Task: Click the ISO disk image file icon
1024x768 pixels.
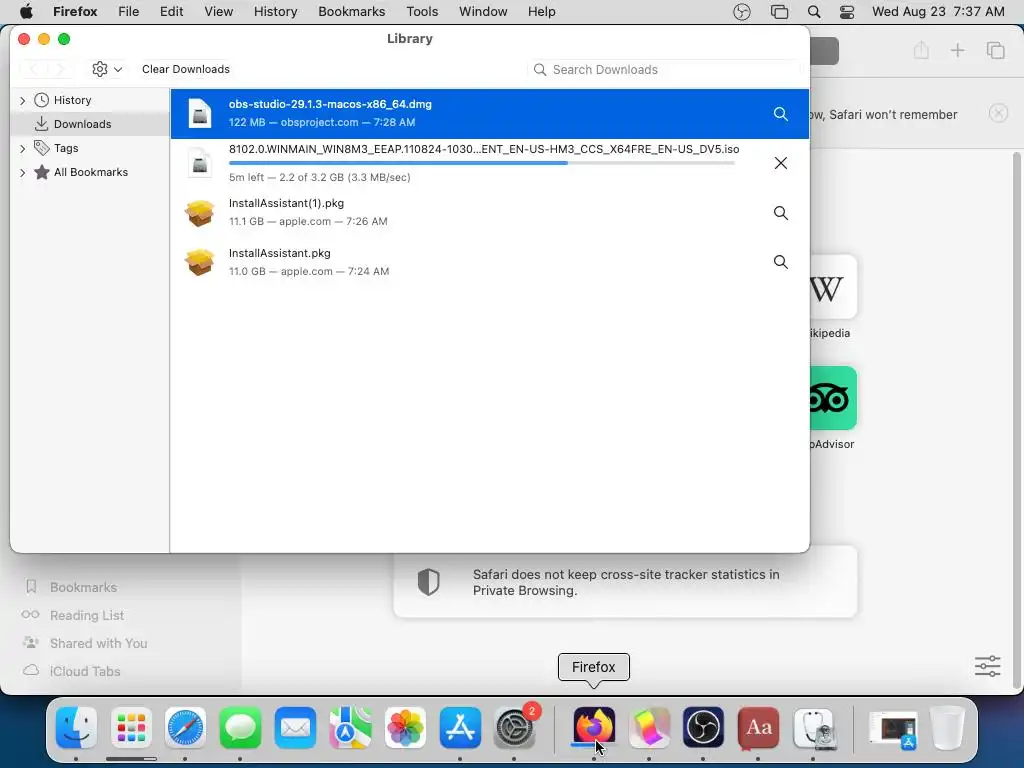Action: 200,163
